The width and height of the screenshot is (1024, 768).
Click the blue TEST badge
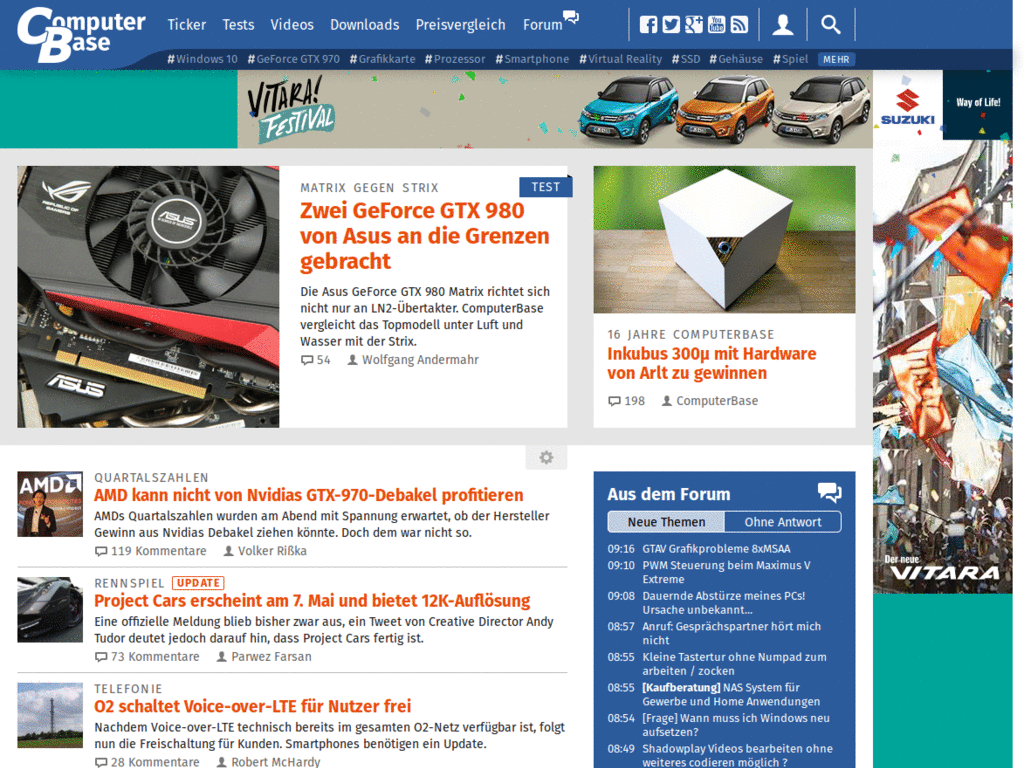click(545, 187)
